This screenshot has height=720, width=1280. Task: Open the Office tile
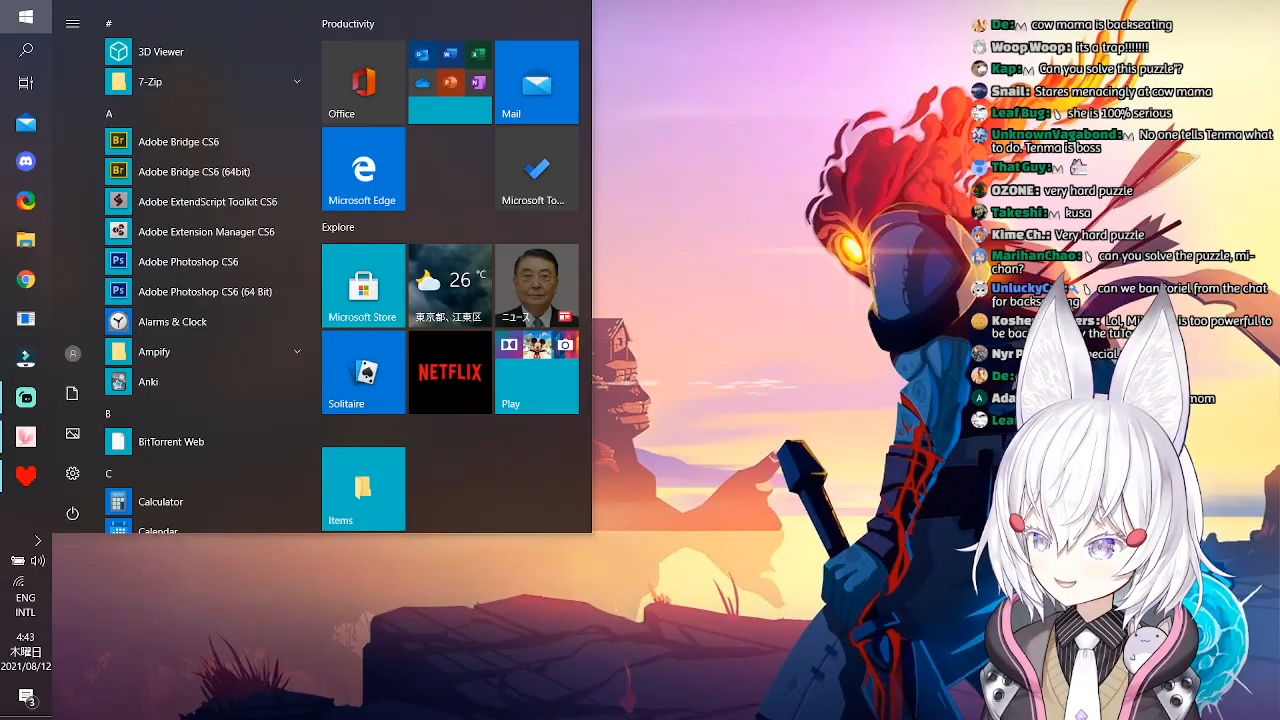tap(364, 82)
